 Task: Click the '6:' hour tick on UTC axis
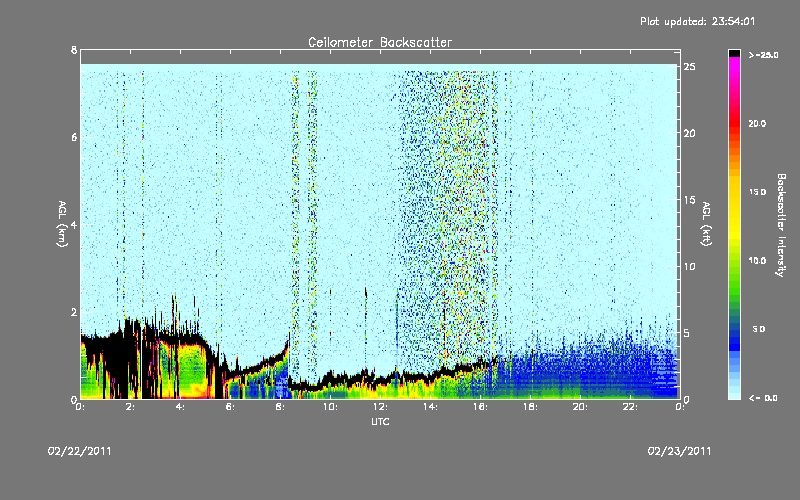point(230,407)
